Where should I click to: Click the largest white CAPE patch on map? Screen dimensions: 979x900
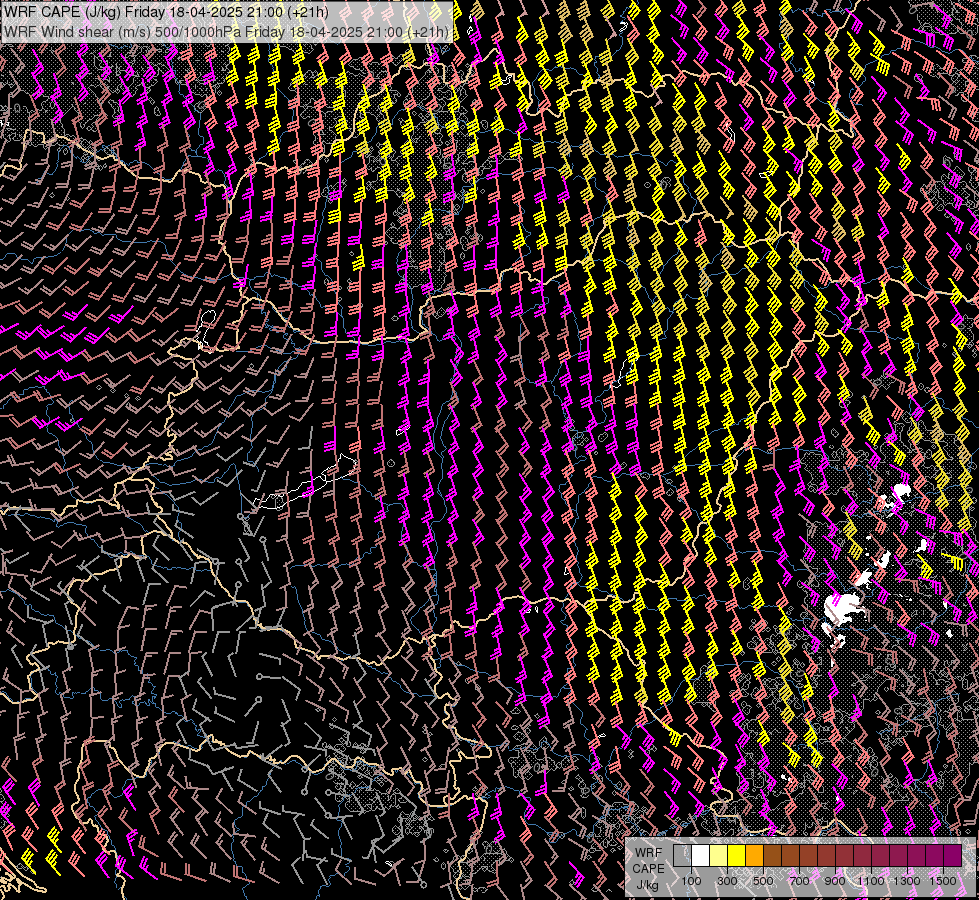(x=840, y=610)
